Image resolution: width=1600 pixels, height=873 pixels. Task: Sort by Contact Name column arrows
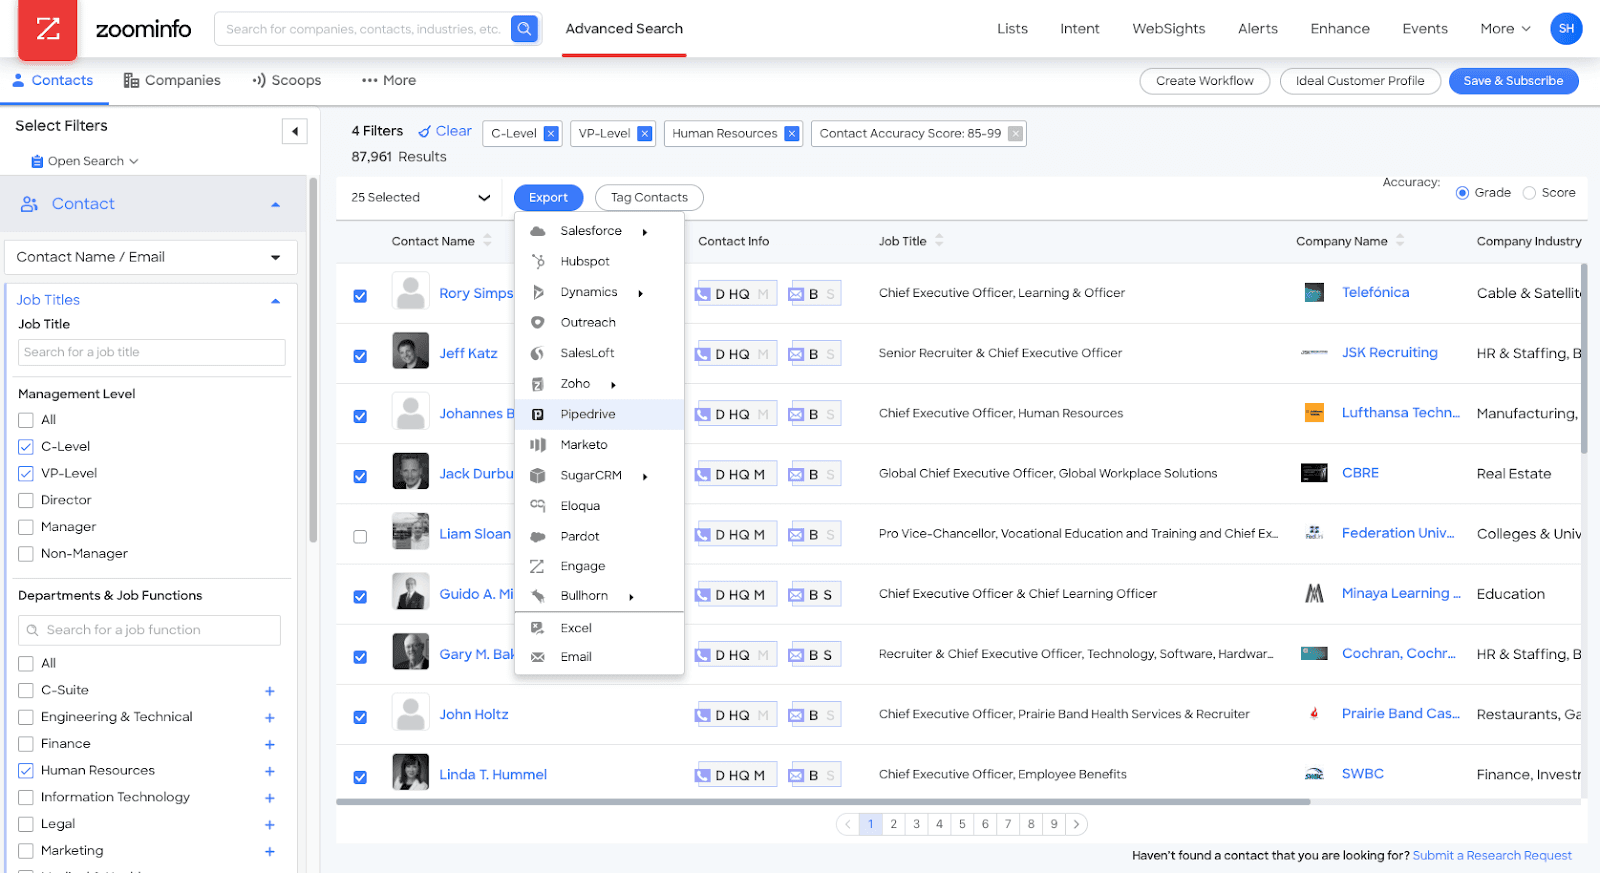488,240
